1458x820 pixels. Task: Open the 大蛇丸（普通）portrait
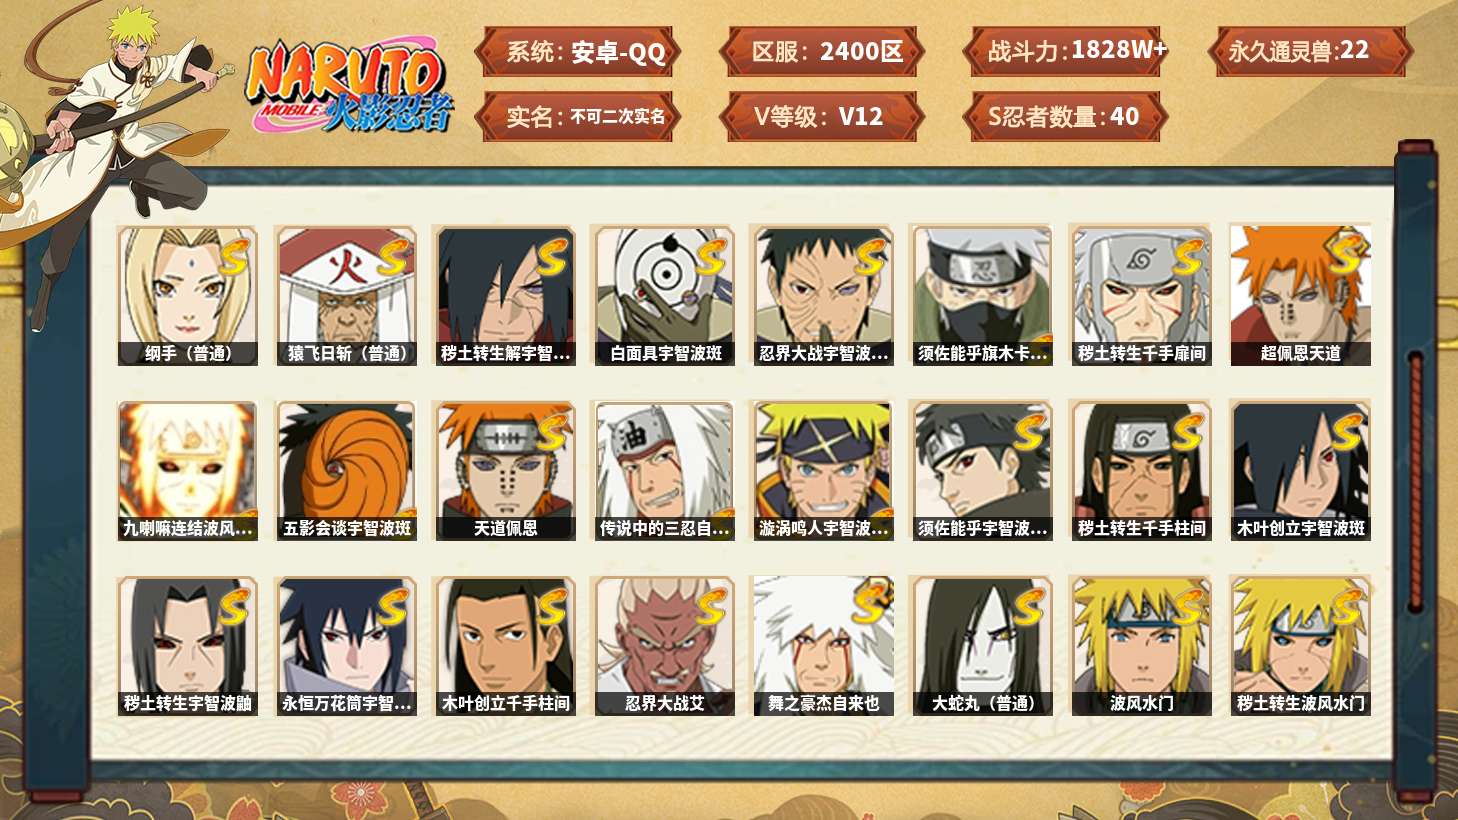(982, 646)
